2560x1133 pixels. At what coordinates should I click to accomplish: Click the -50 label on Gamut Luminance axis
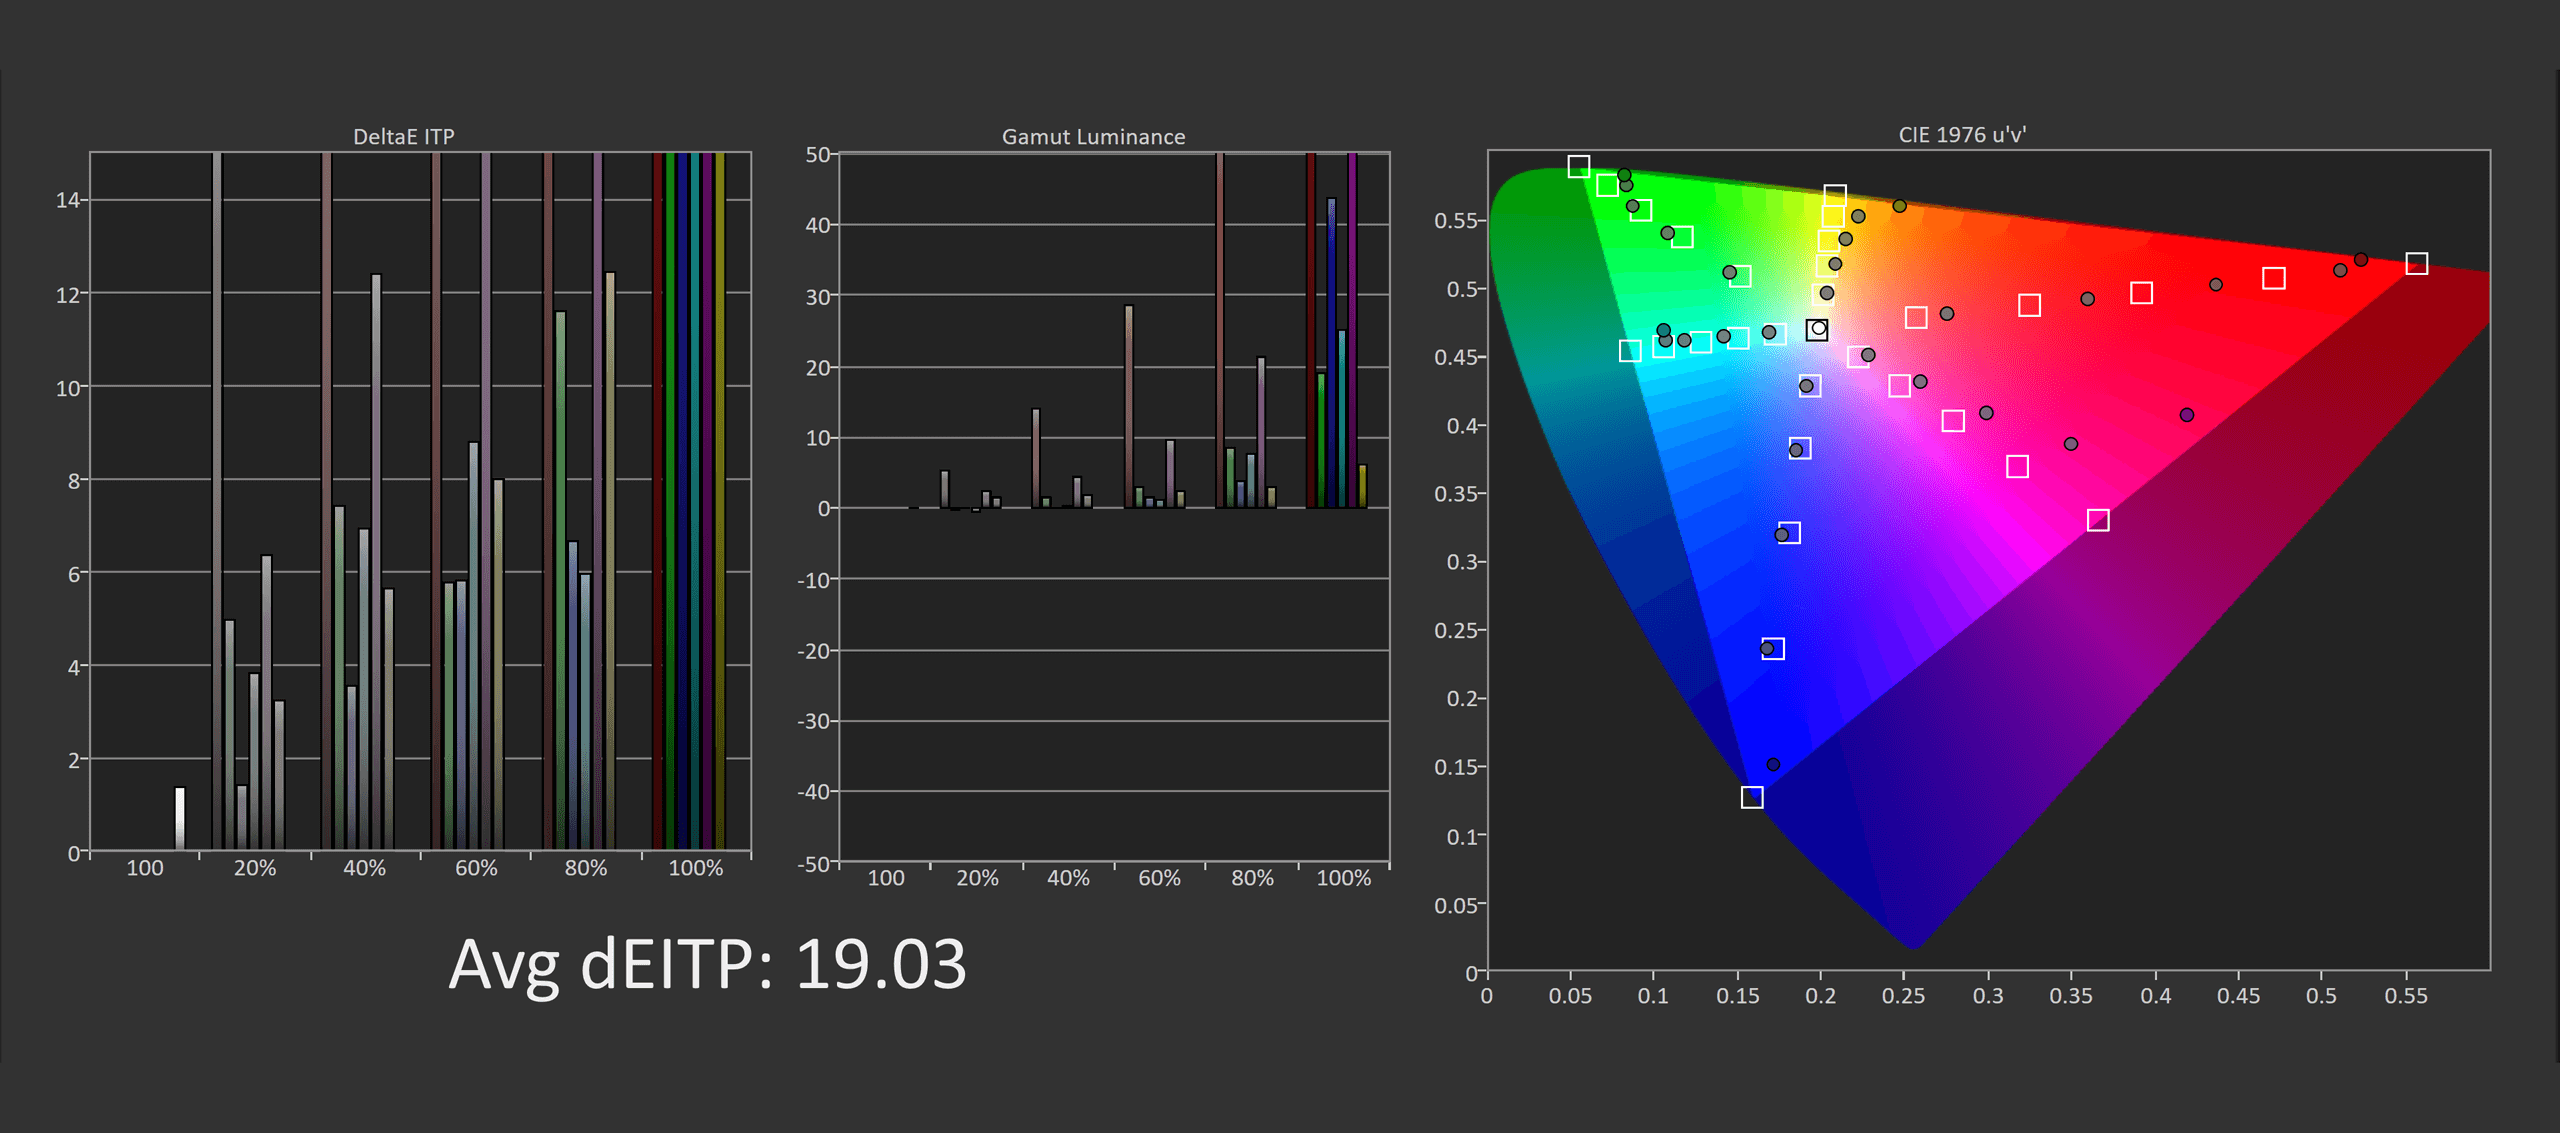point(815,863)
